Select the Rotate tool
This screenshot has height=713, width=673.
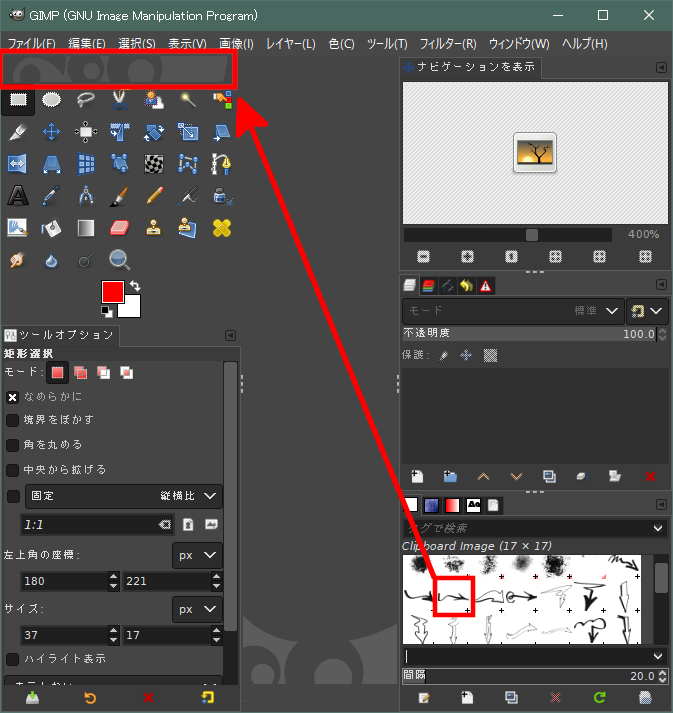click(x=154, y=132)
